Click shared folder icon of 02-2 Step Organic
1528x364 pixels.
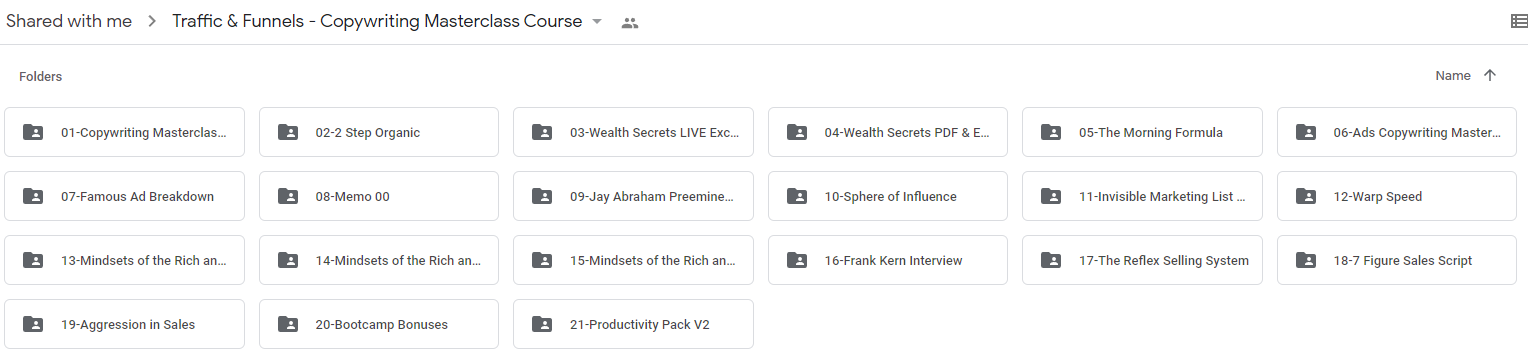tap(288, 132)
